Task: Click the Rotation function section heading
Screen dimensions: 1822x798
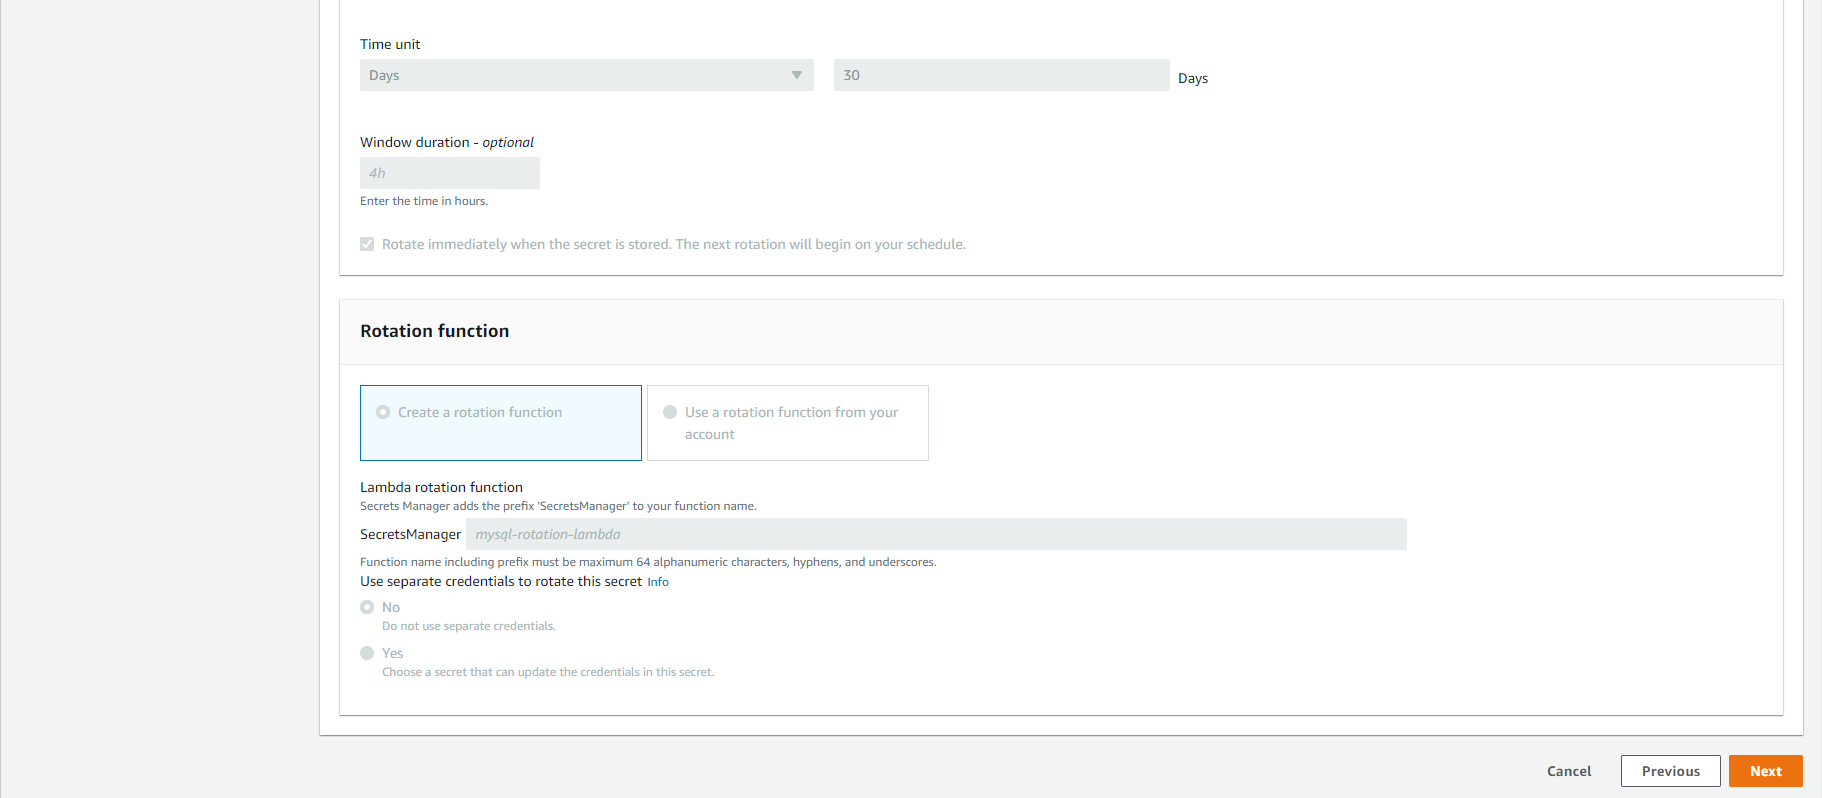Action: pyautogui.click(x=435, y=331)
